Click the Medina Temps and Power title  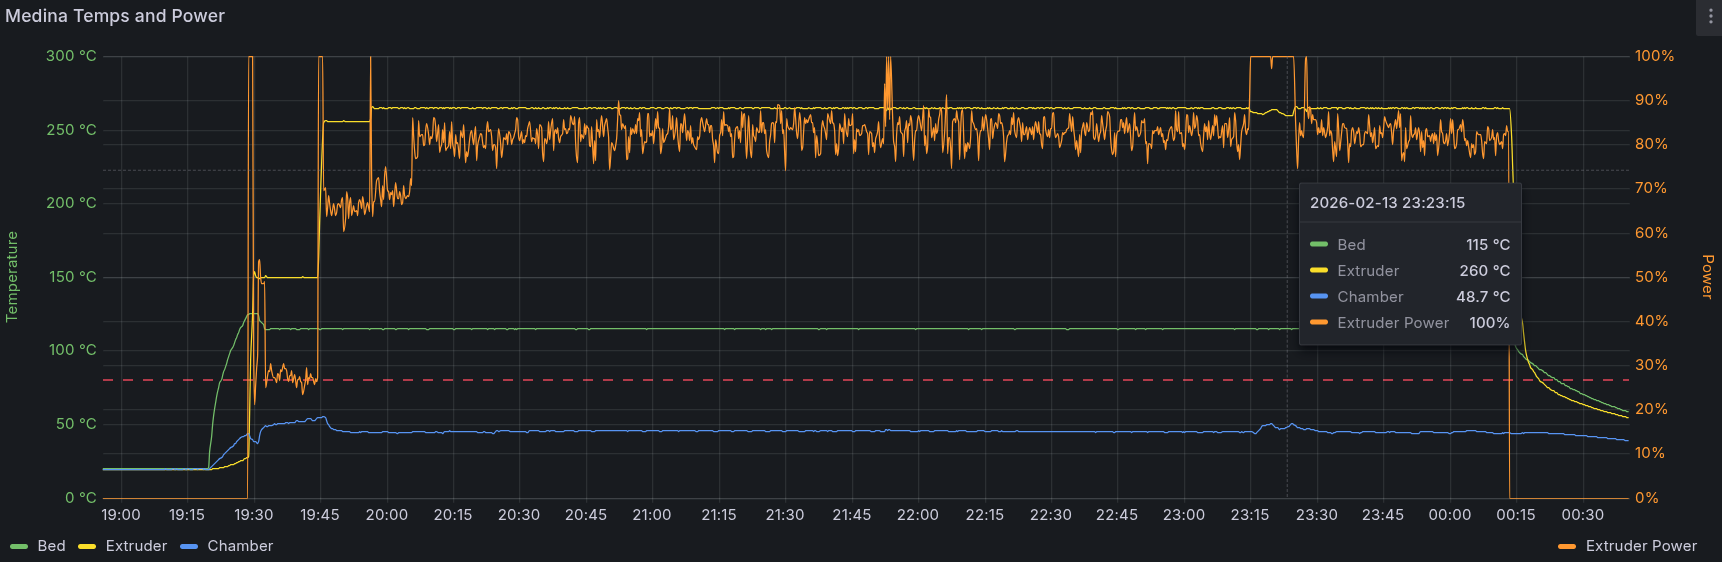point(115,16)
